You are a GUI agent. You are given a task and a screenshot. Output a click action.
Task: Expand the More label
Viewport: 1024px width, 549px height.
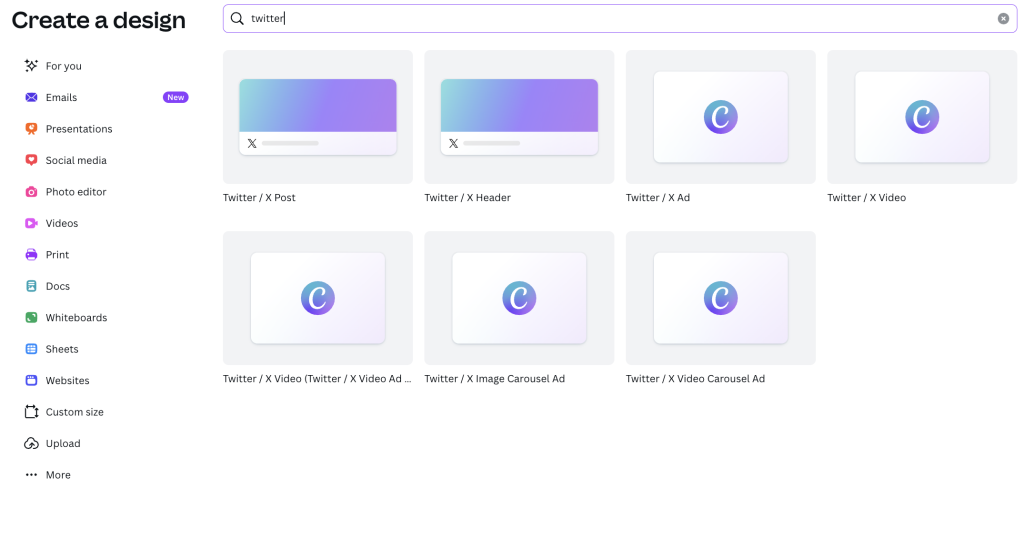pos(58,475)
